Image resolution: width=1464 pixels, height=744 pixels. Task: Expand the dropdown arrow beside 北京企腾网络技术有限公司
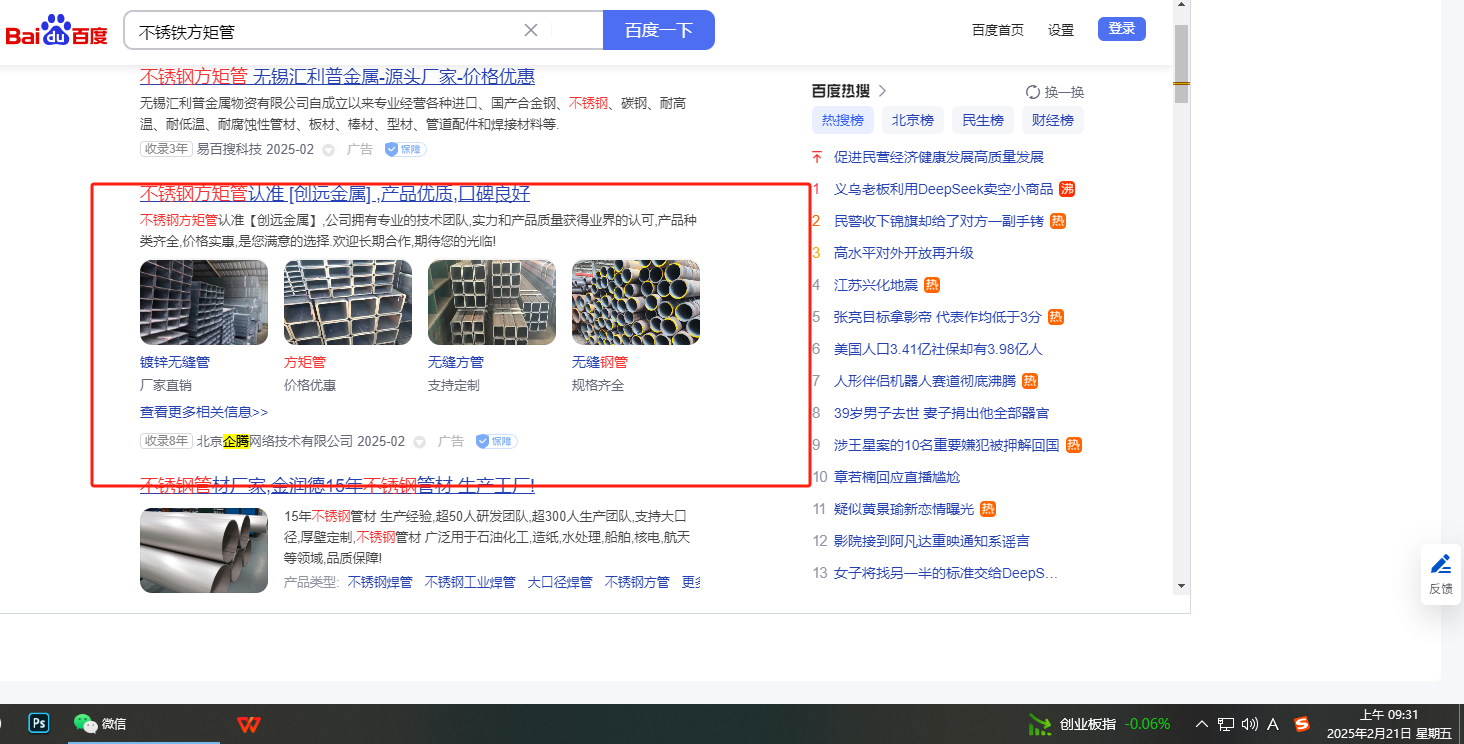419,442
